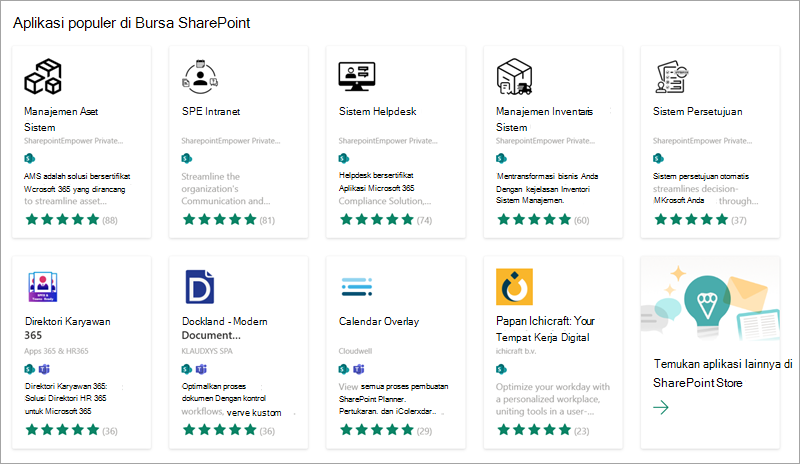Open the SPE Intranet app title
Viewport: 800px width, 464px height.
[x=211, y=111]
